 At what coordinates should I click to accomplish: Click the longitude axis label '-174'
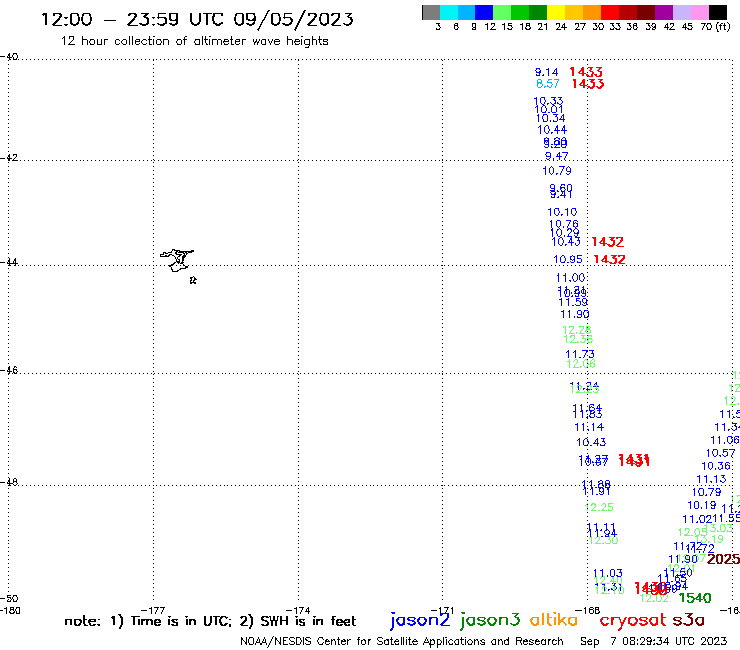point(298,611)
